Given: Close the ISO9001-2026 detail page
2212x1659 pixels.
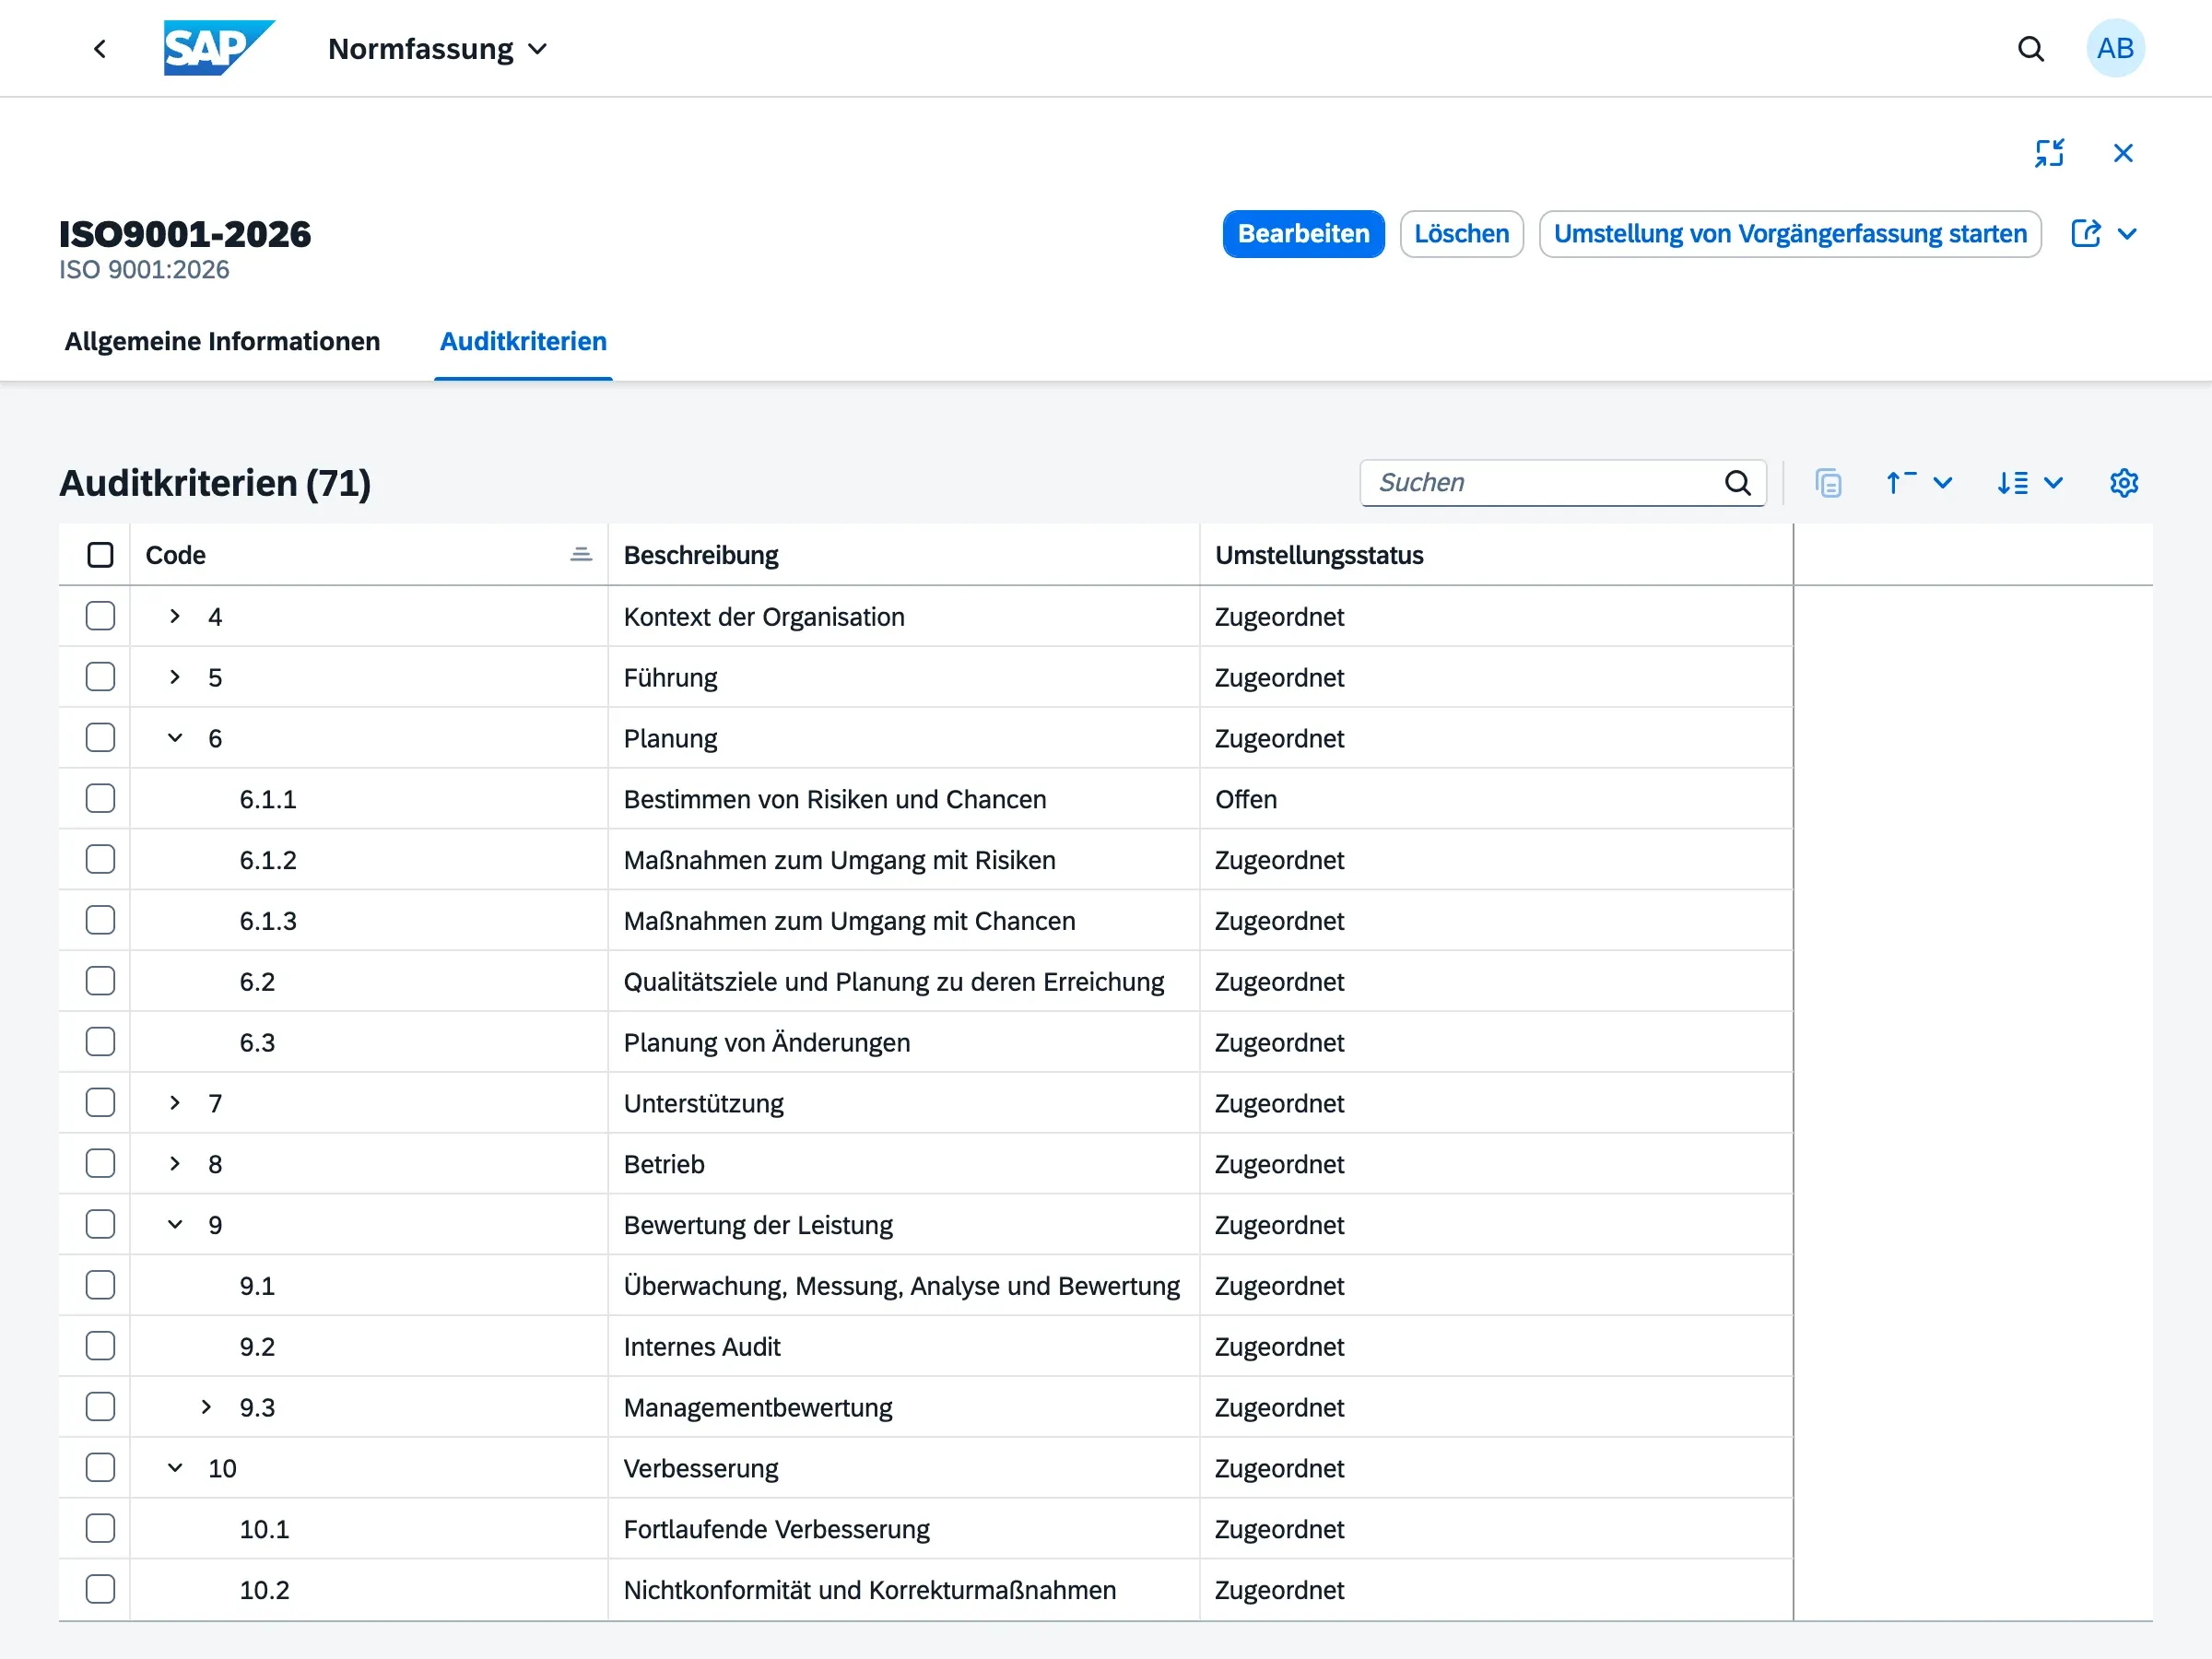Looking at the screenshot, I should coord(2123,153).
